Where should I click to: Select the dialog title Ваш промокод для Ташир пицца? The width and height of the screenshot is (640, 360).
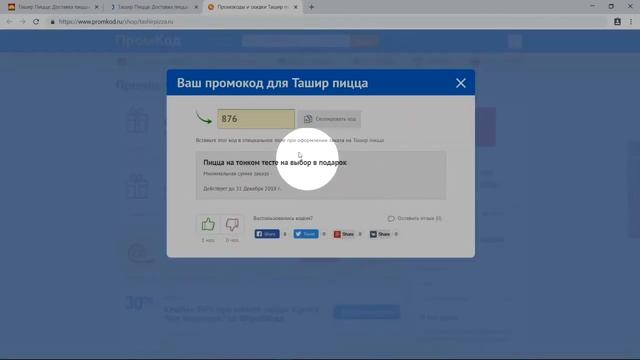[x=272, y=83]
